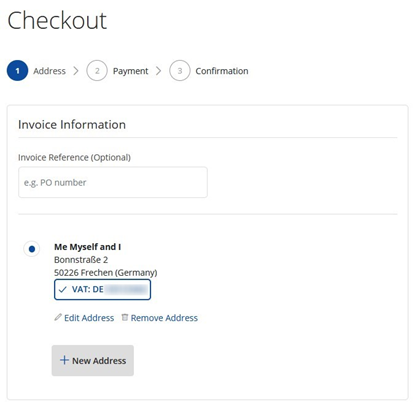This screenshot has height=405, width=417.
Task: Click the Remove Address link
Action: pos(164,318)
